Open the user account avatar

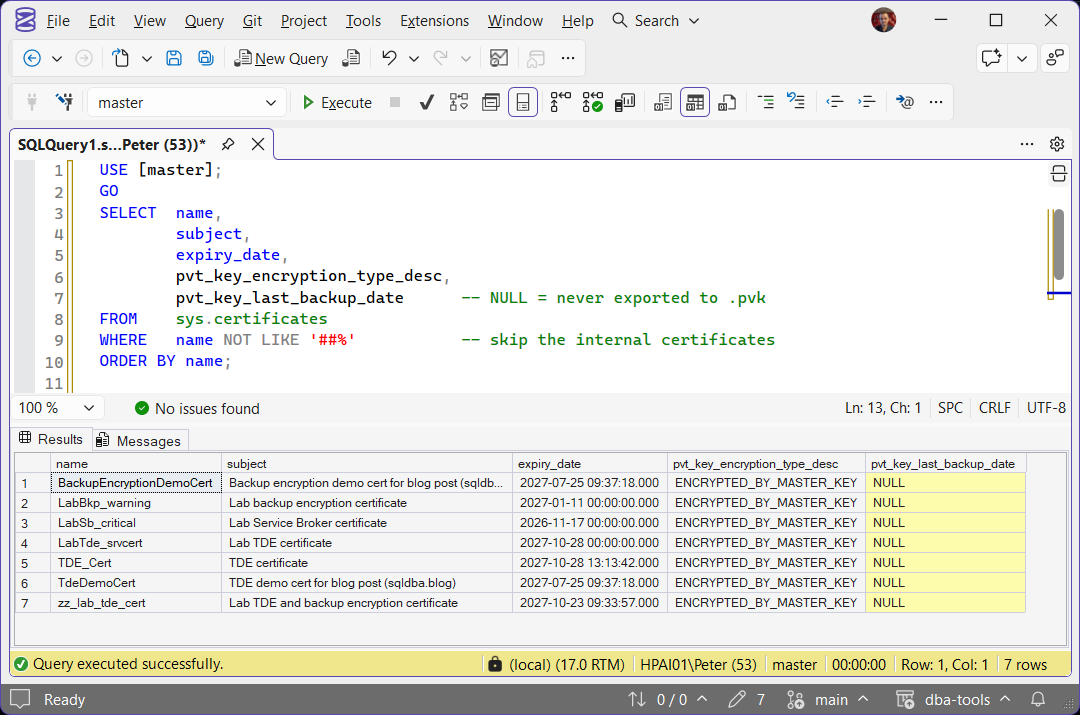tap(883, 21)
